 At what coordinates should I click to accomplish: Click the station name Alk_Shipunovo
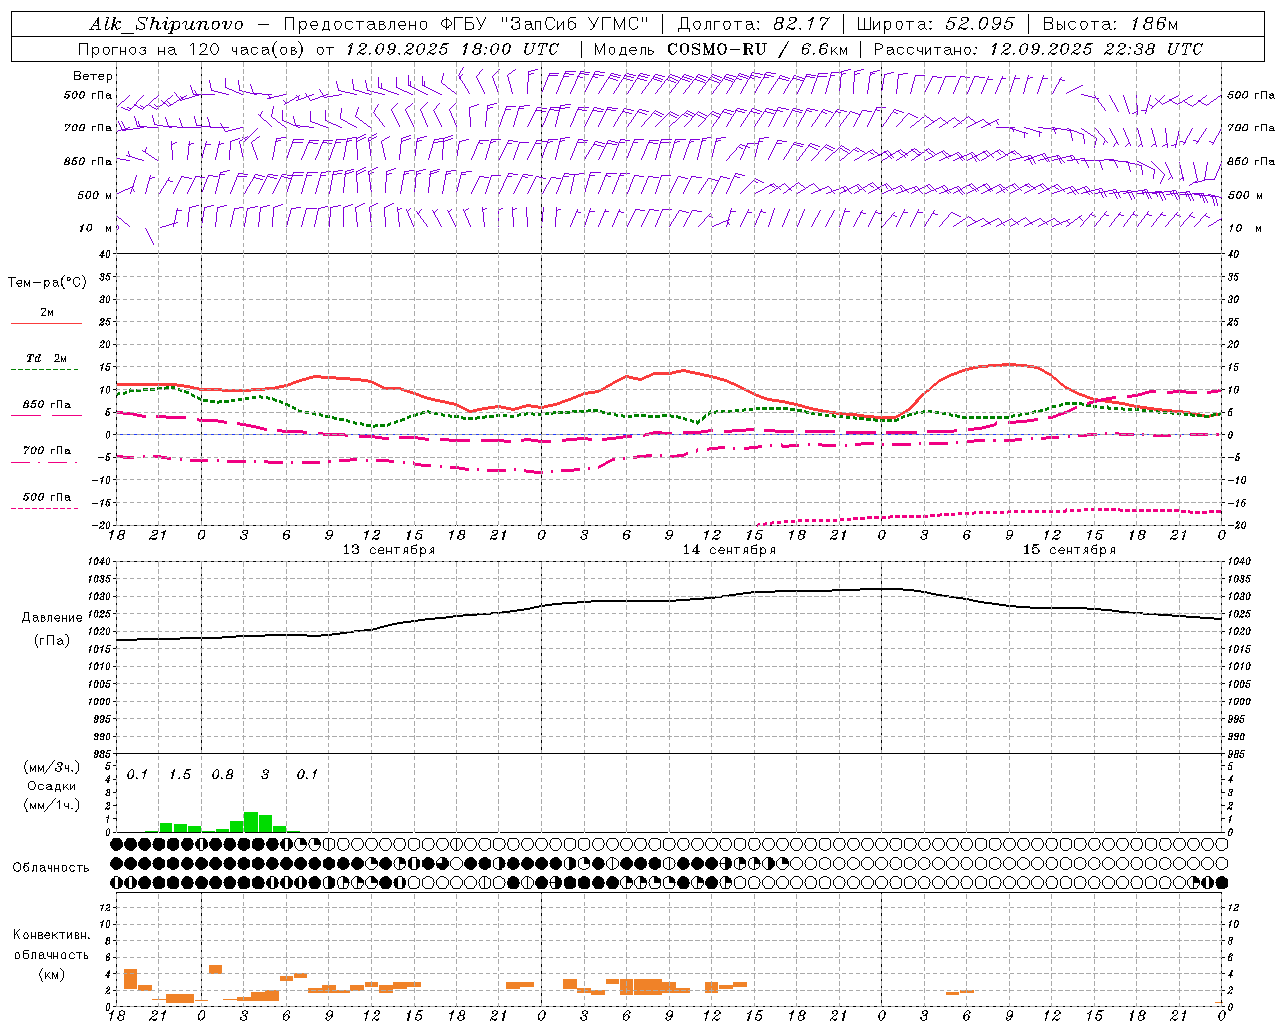click(166, 24)
